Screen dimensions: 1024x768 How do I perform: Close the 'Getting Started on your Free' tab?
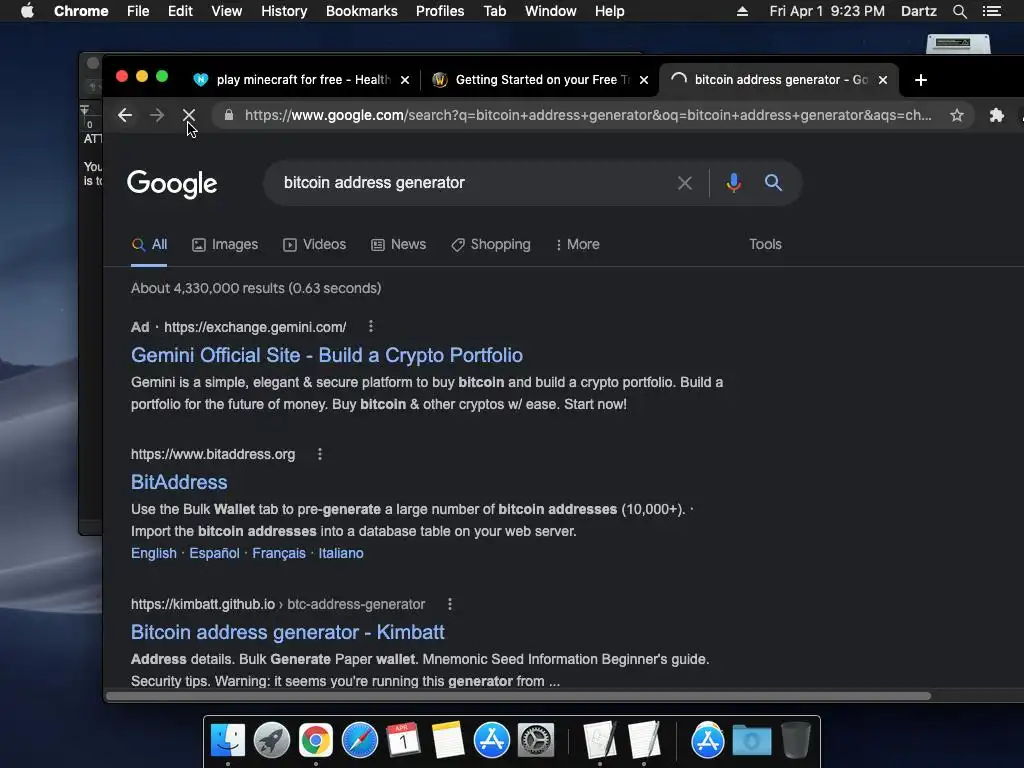pos(644,80)
